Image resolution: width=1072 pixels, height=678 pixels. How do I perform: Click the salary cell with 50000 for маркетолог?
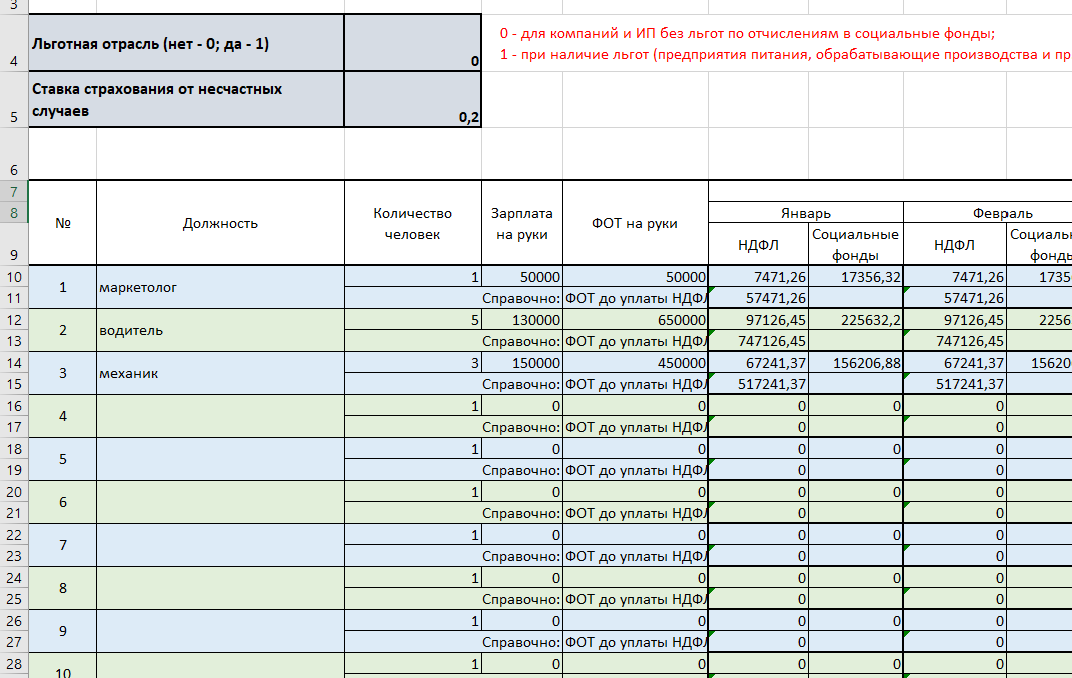tap(522, 277)
